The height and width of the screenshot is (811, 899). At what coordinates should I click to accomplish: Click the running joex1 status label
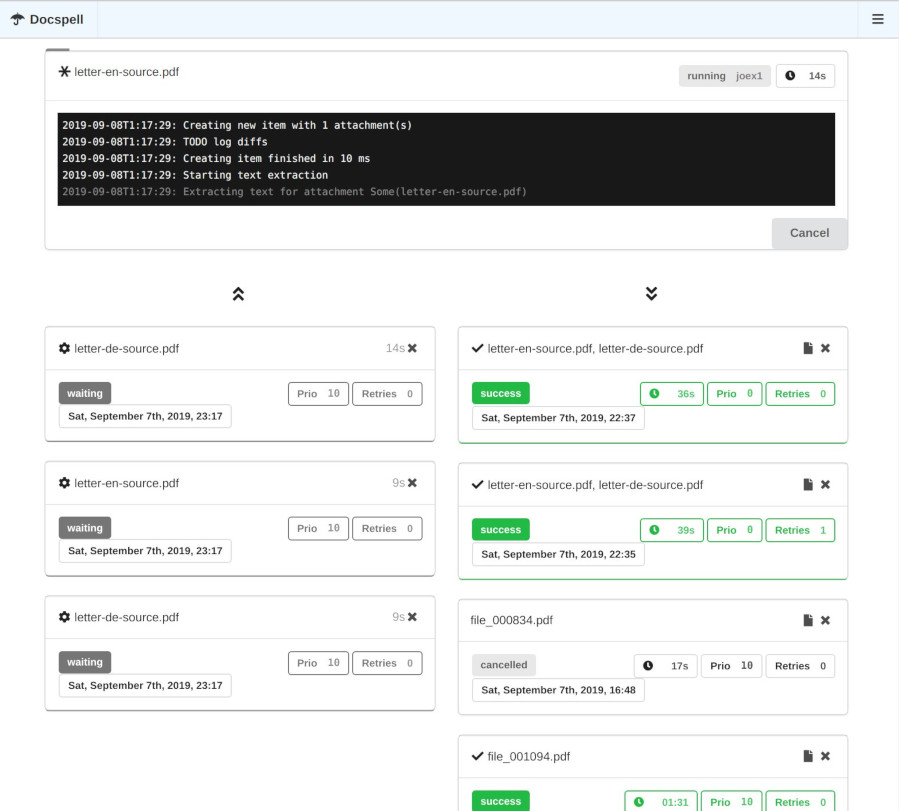pyautogui.click(x=724, y=76)
